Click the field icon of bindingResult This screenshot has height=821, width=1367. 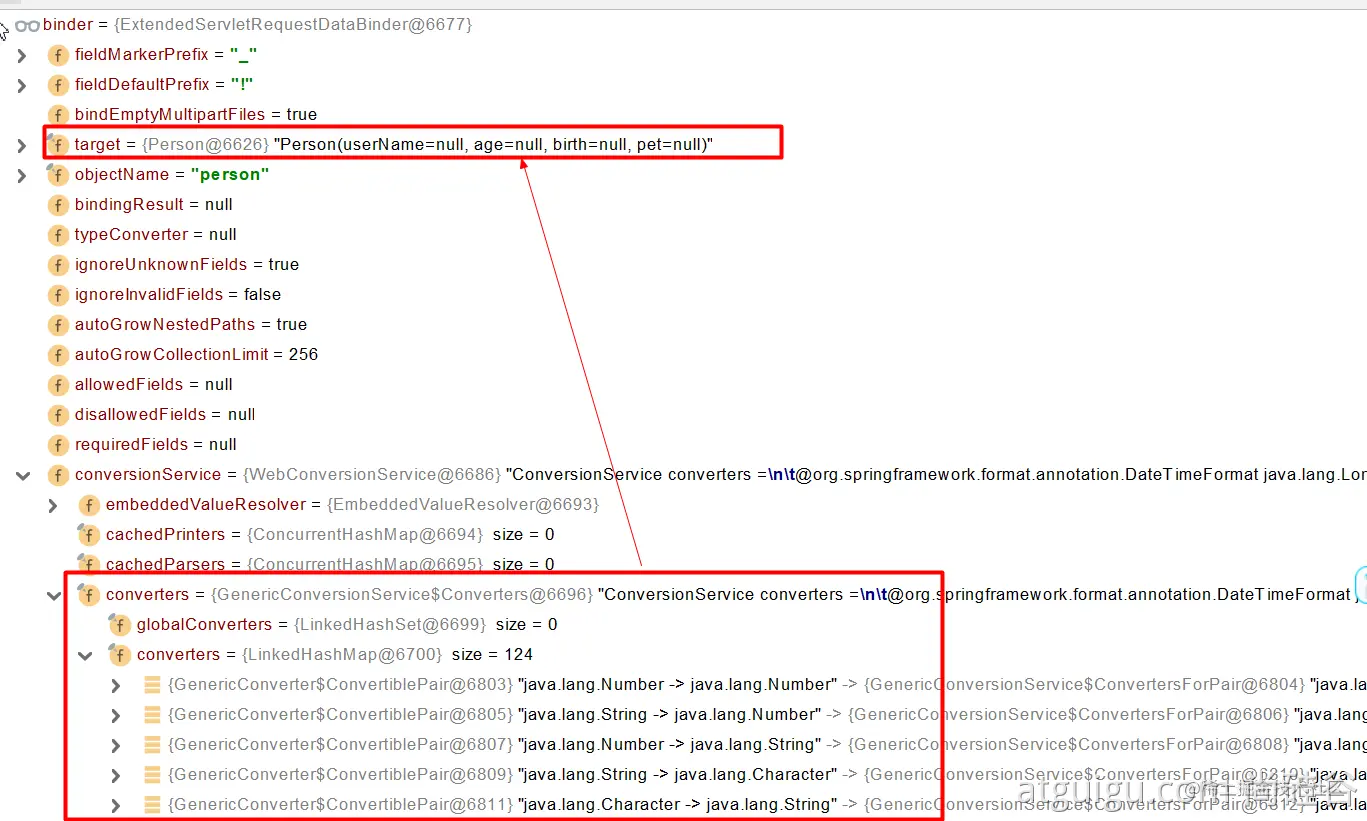(58, 205)
